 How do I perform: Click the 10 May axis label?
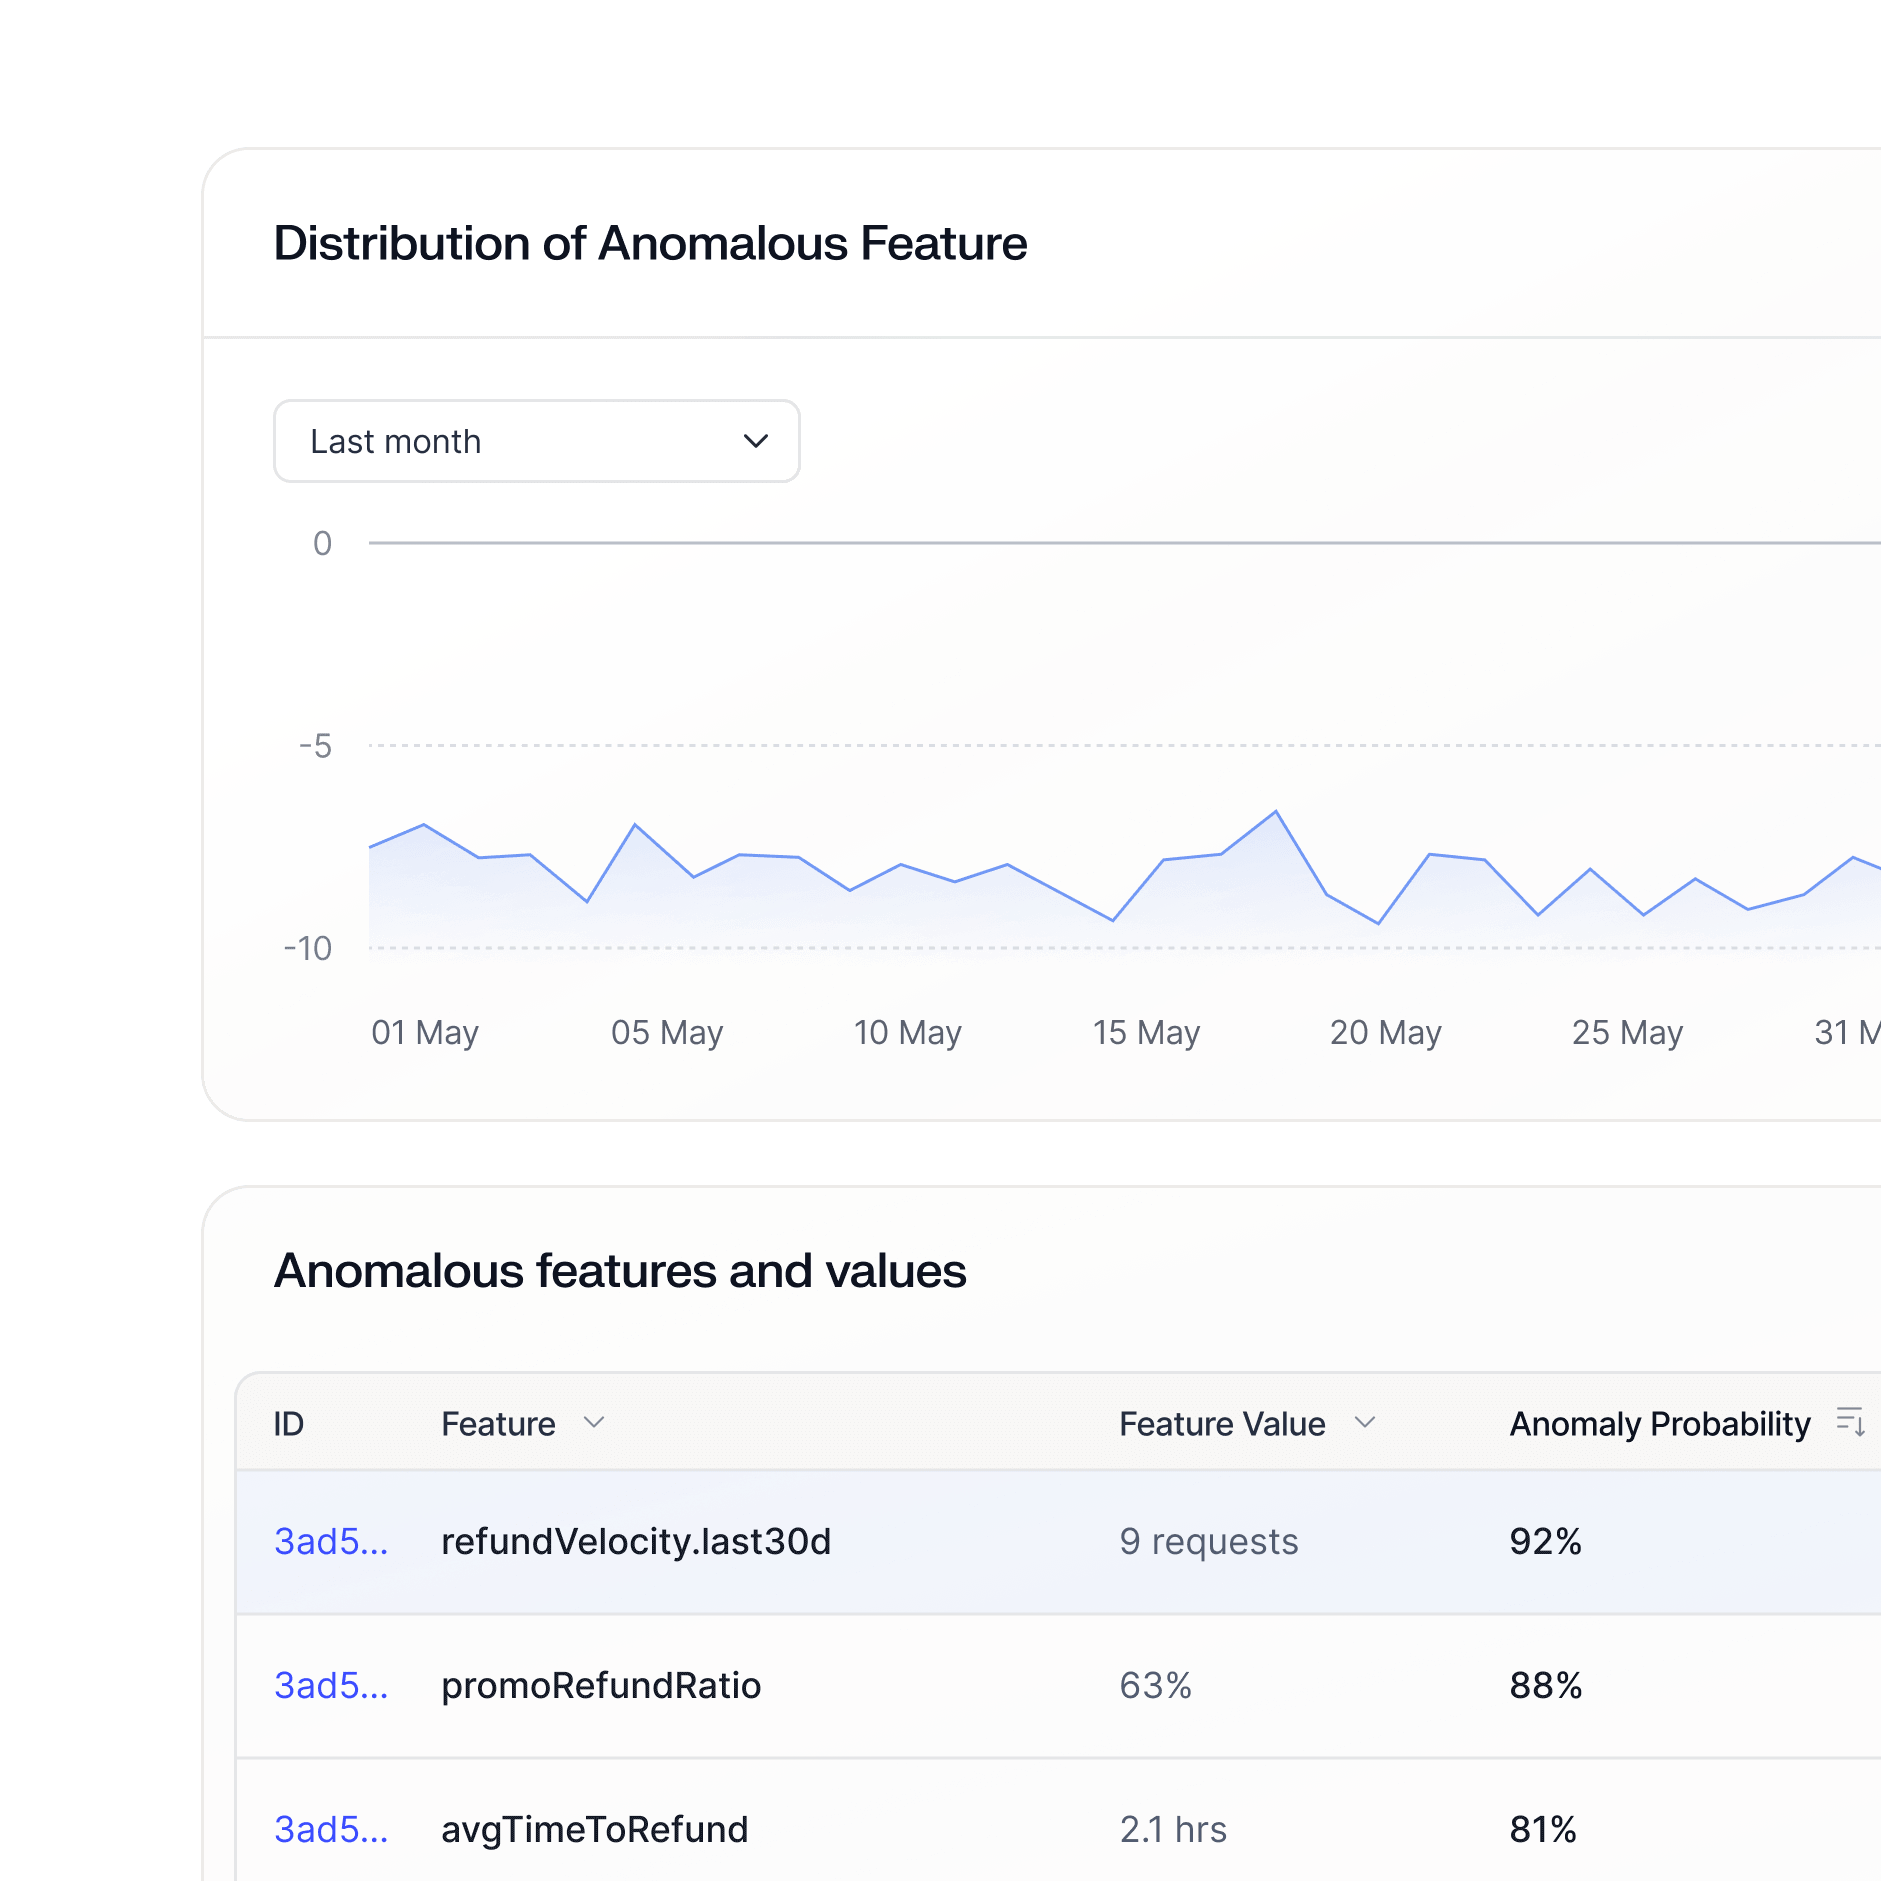pos(908,1032)
